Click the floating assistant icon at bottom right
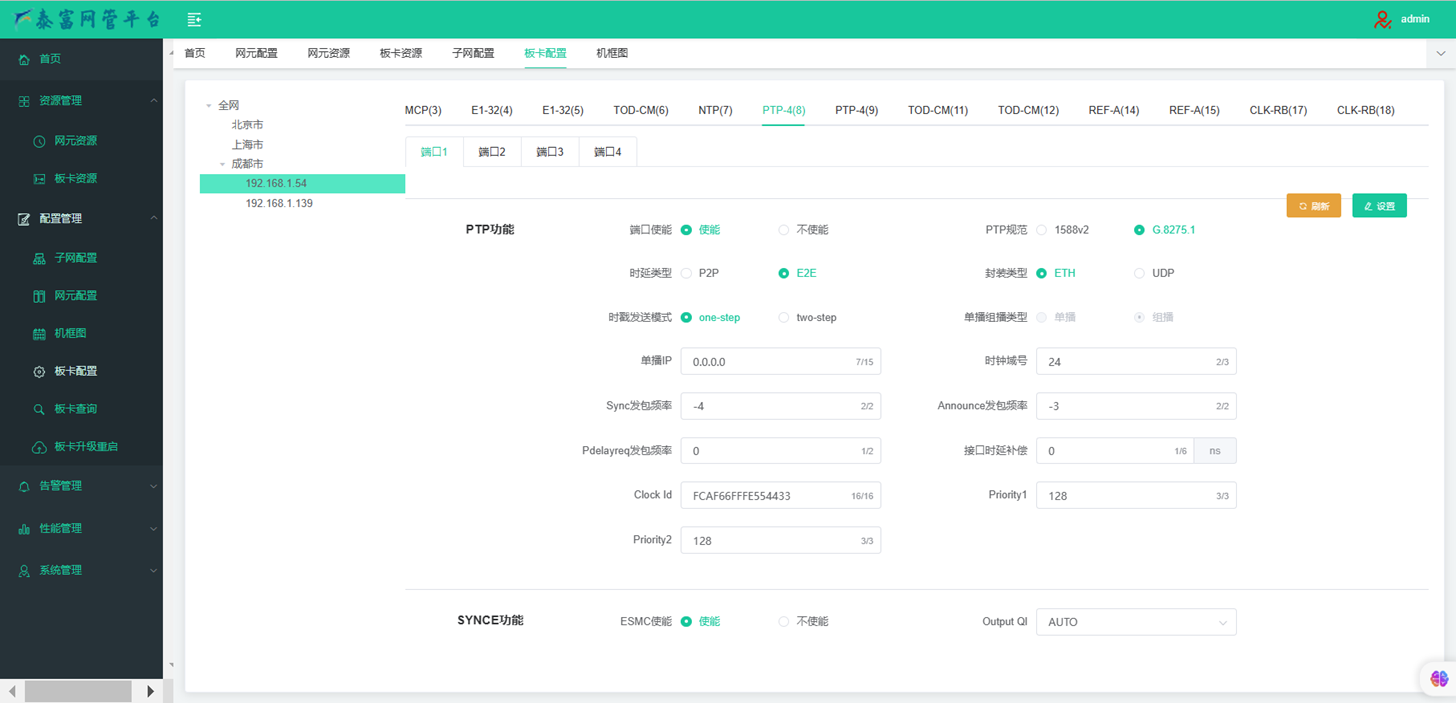 click(x=1439, y=678)
